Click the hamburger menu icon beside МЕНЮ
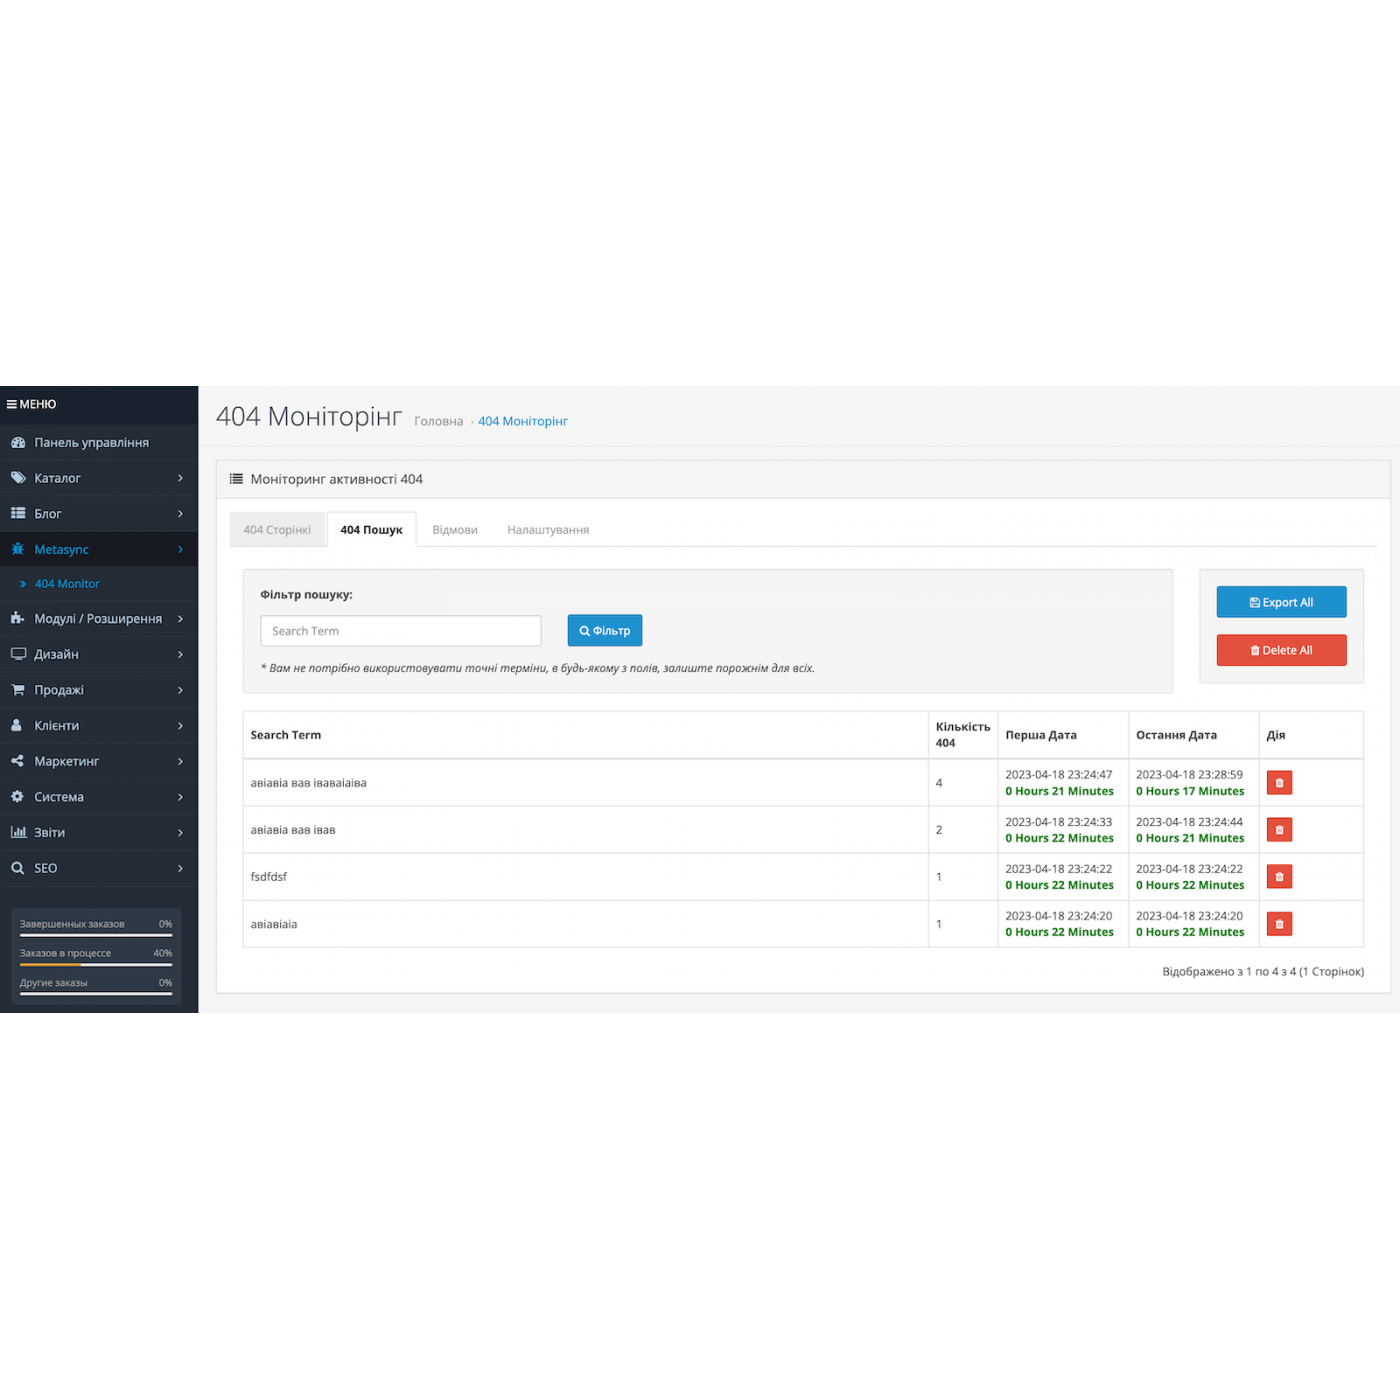 tap(11, 405)
